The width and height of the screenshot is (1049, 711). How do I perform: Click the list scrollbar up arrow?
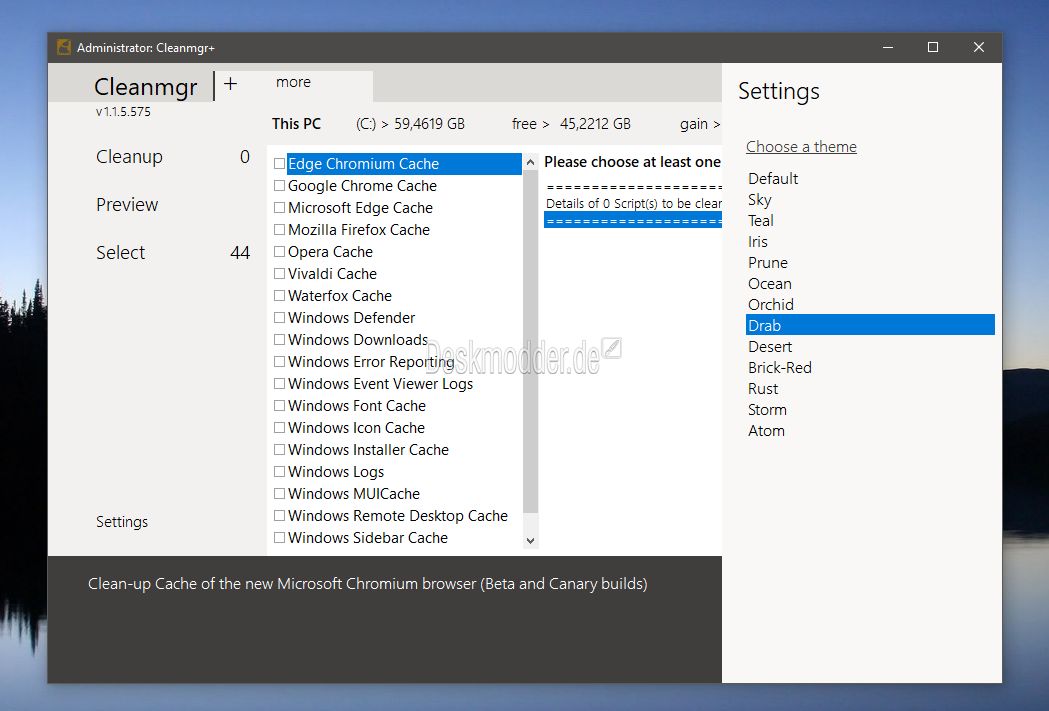[x=531, y=163]
